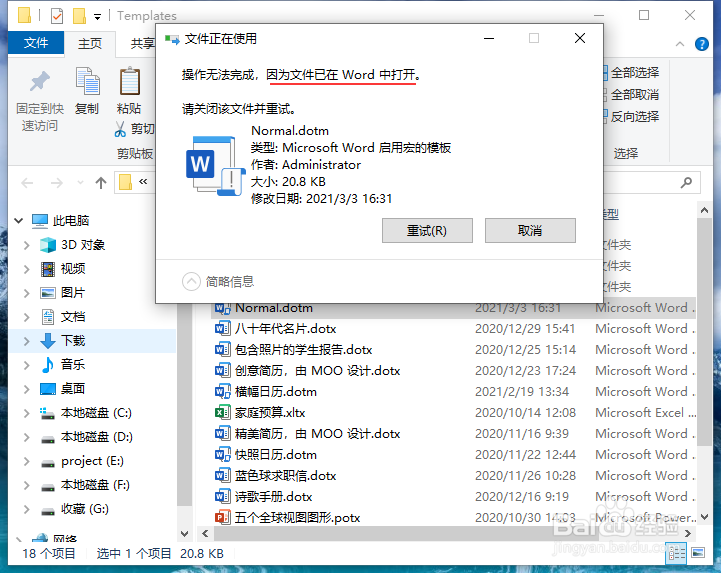The image size is (721, 573).
Task: Click the details view icon in status bar
Action: (676, 553)
